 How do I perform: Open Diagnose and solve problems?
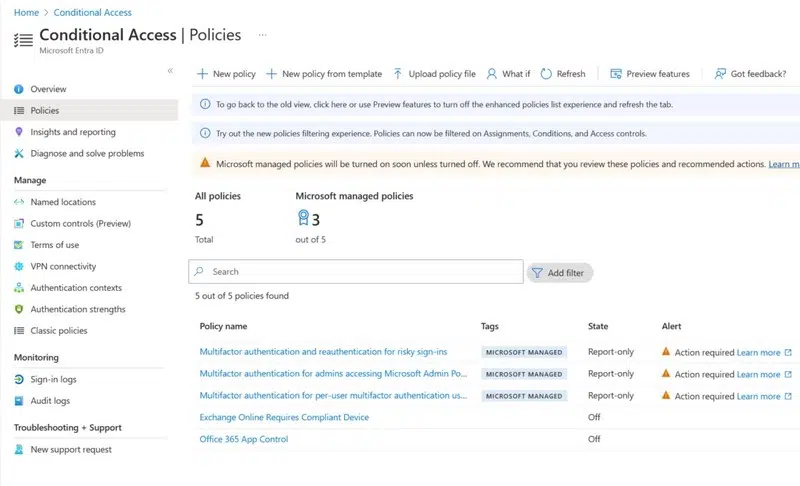[89, 153]
